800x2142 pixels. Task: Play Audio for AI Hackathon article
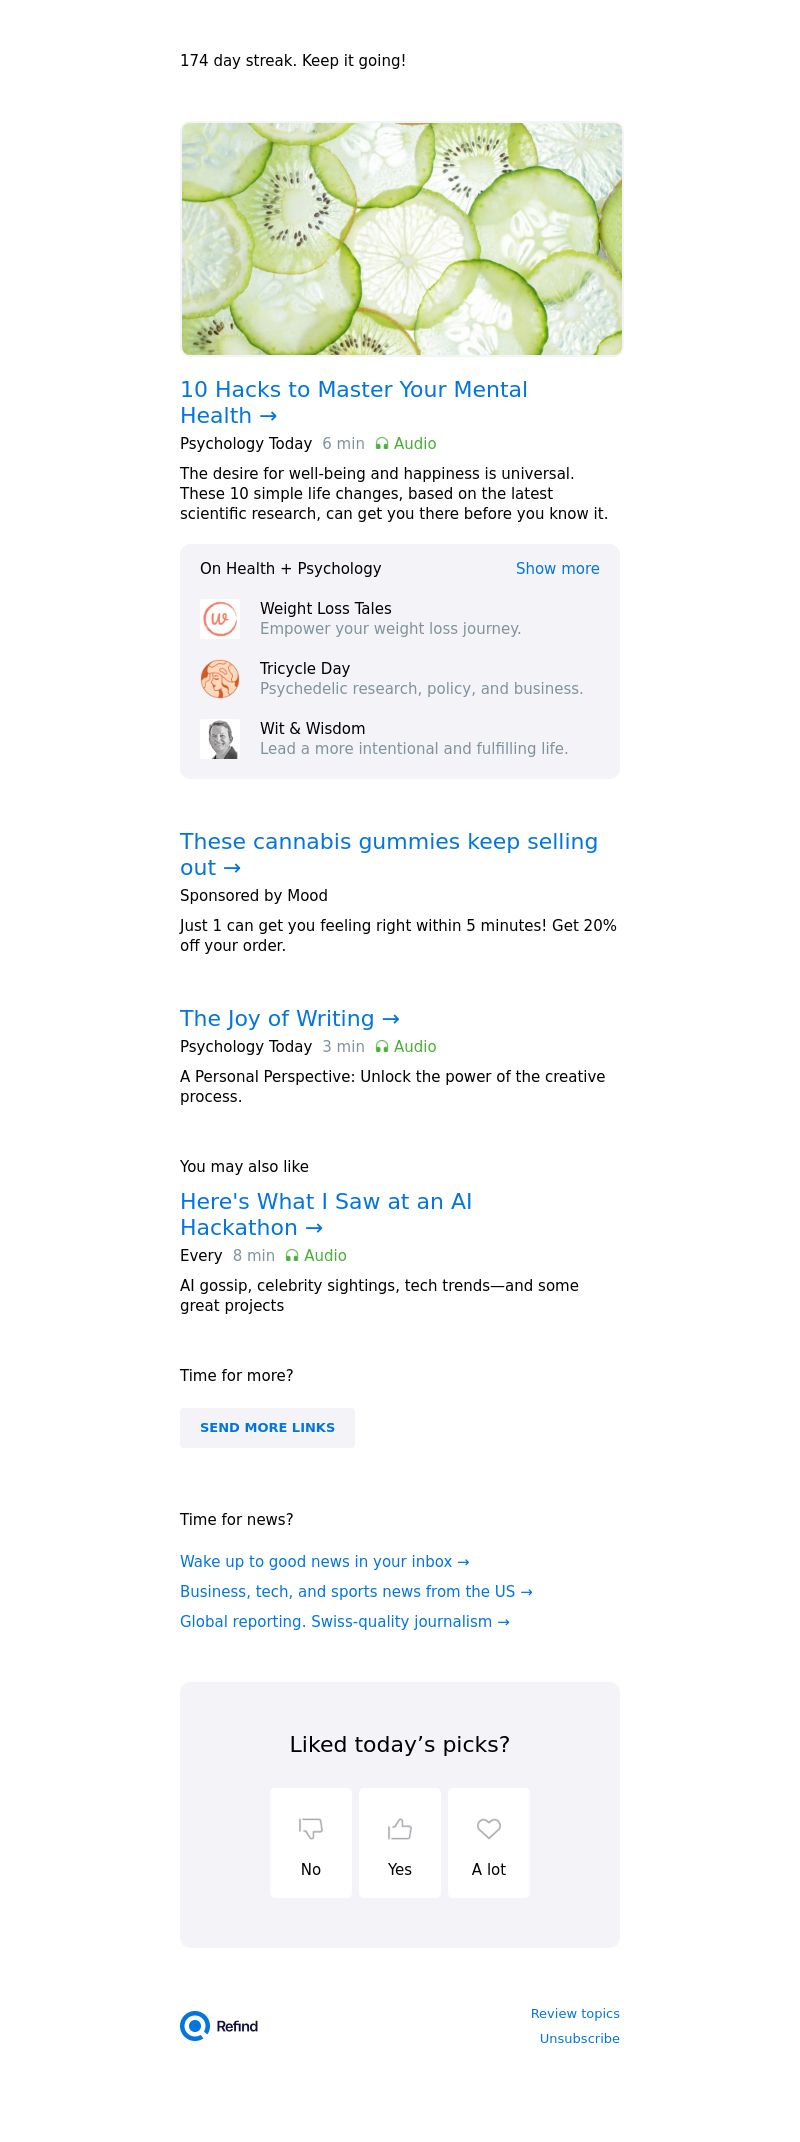coord(316,1256)
